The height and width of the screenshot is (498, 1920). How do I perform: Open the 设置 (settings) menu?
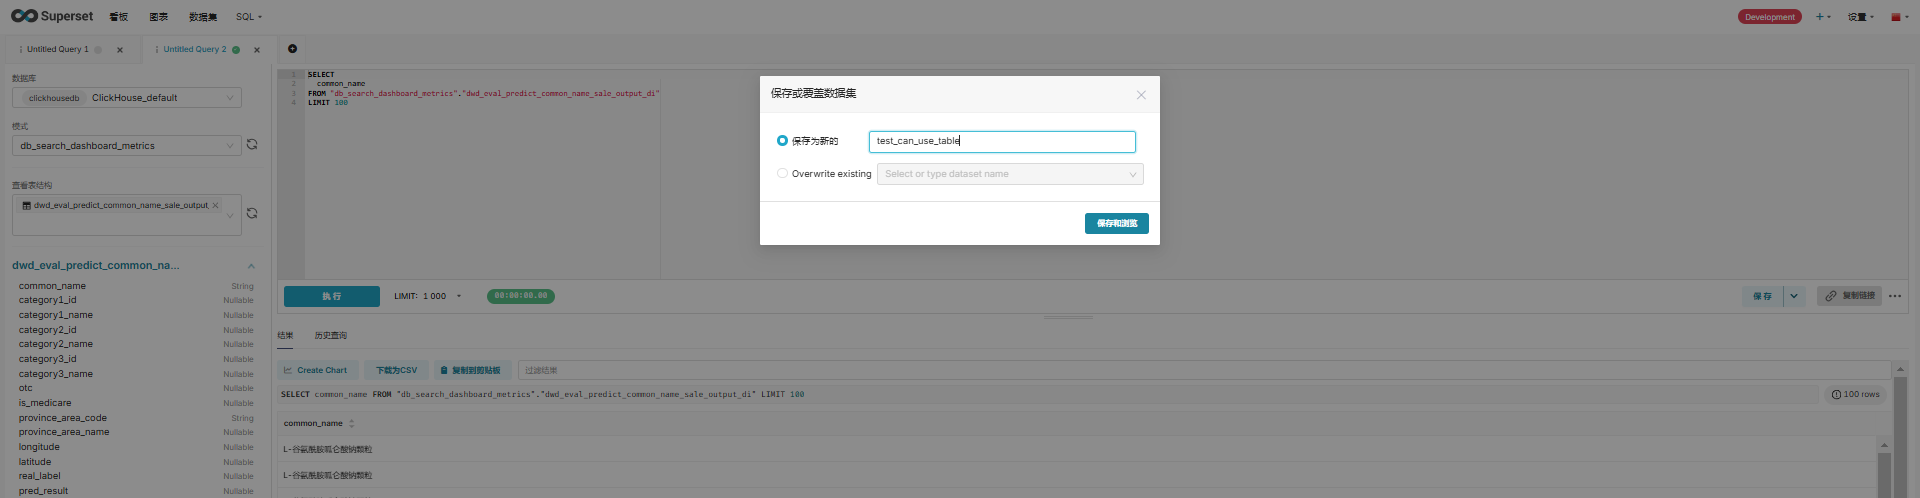(1860, 17)
